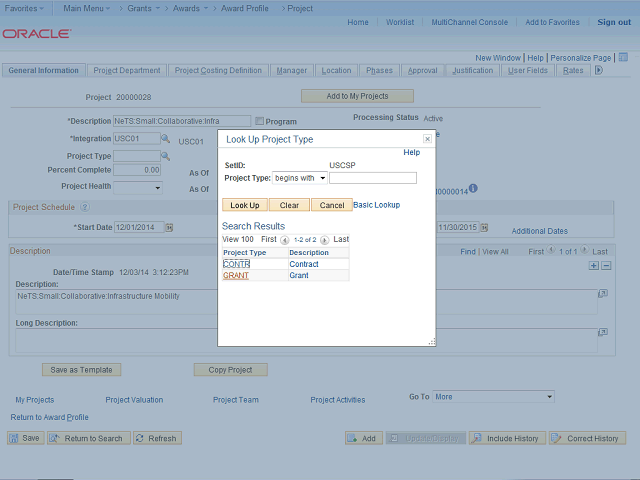
Task: Switch to Basic Lookup
Action: click(377, 204)
